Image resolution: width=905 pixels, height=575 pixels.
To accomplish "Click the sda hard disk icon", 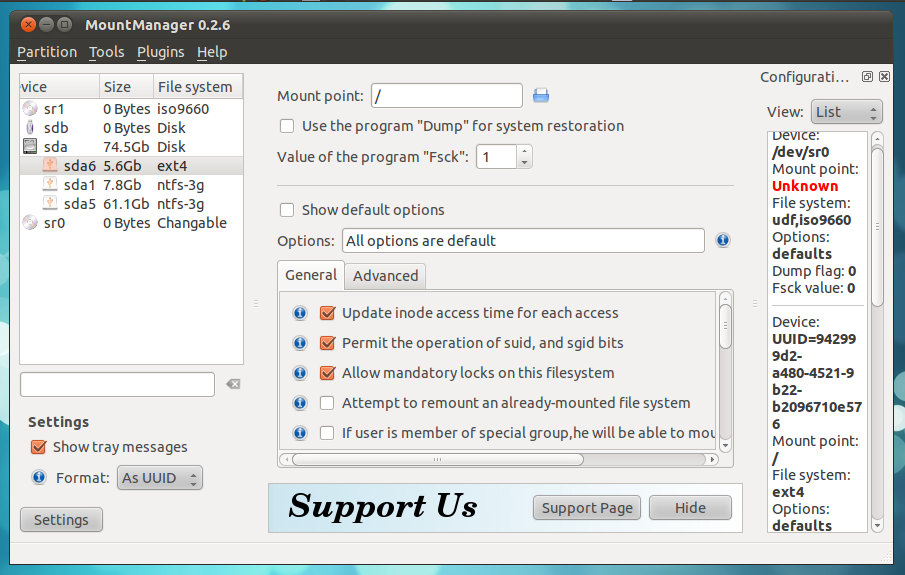I will point(30,147).
